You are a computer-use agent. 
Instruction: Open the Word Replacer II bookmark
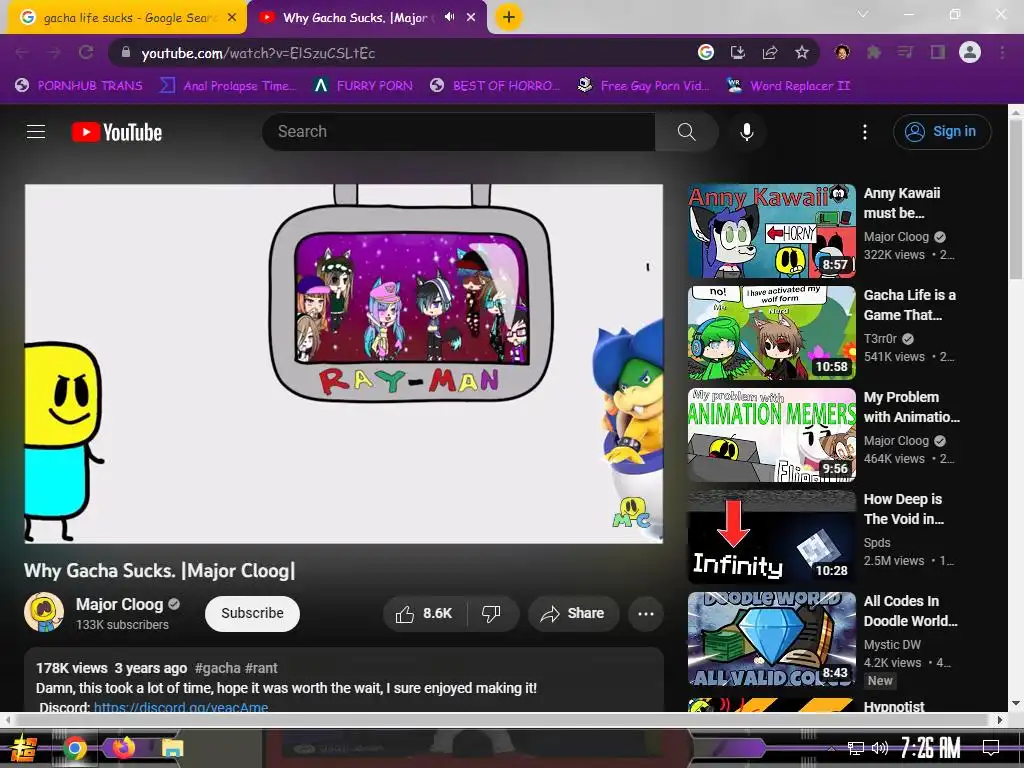(x=789, y=86)
